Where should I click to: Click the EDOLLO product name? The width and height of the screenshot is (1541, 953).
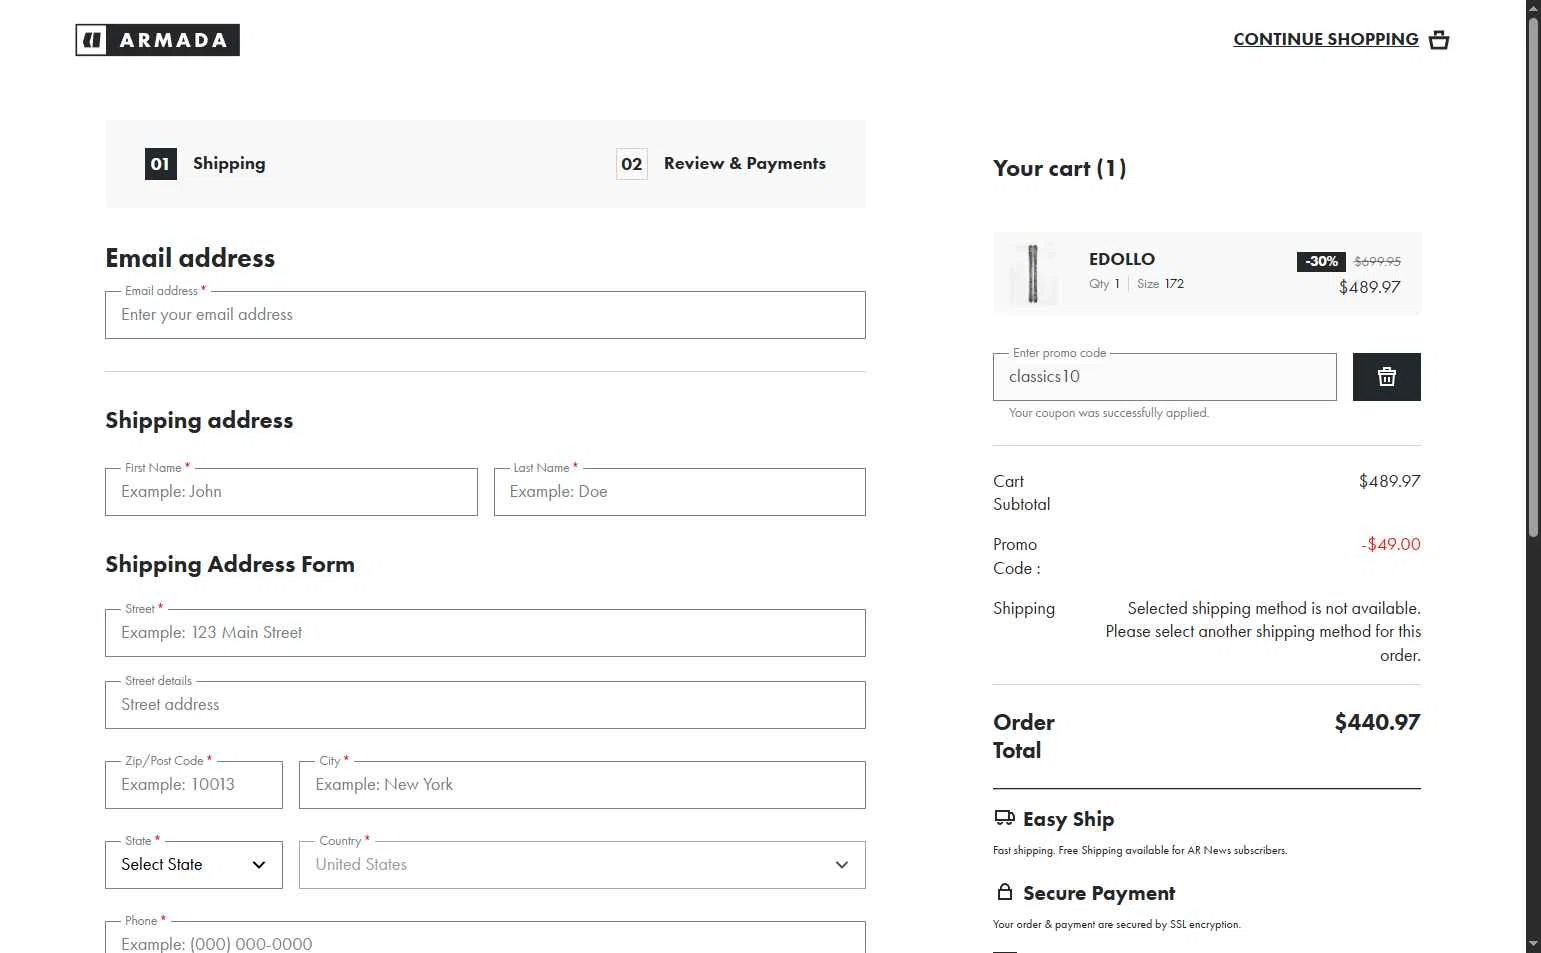1122,259
